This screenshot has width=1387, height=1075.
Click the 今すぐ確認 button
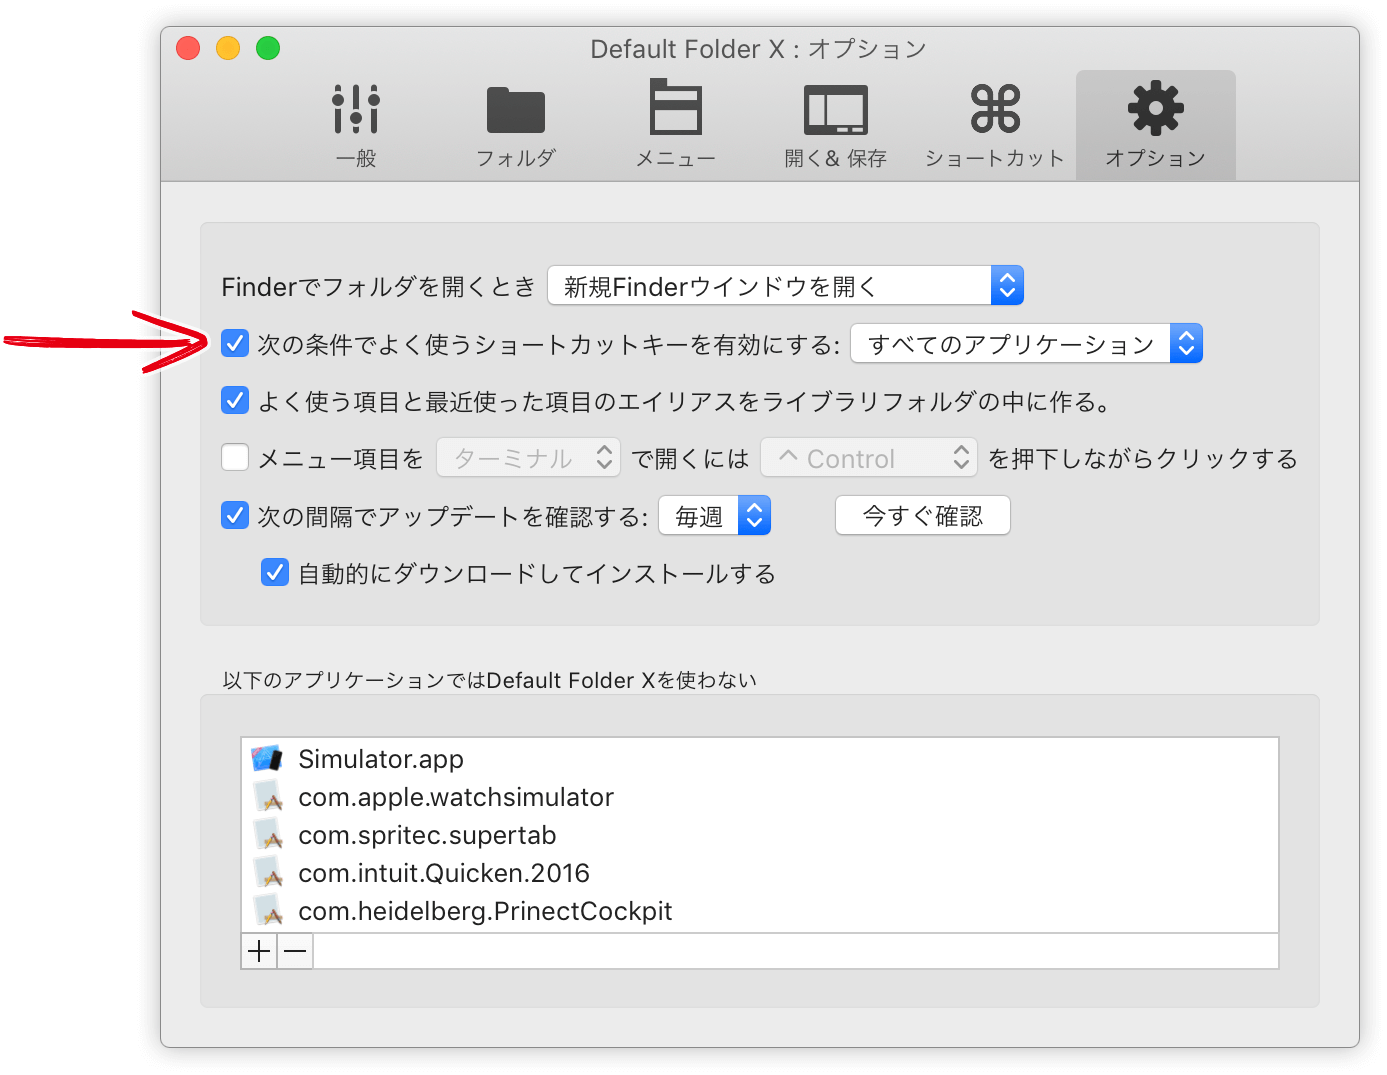click(923, 516)
